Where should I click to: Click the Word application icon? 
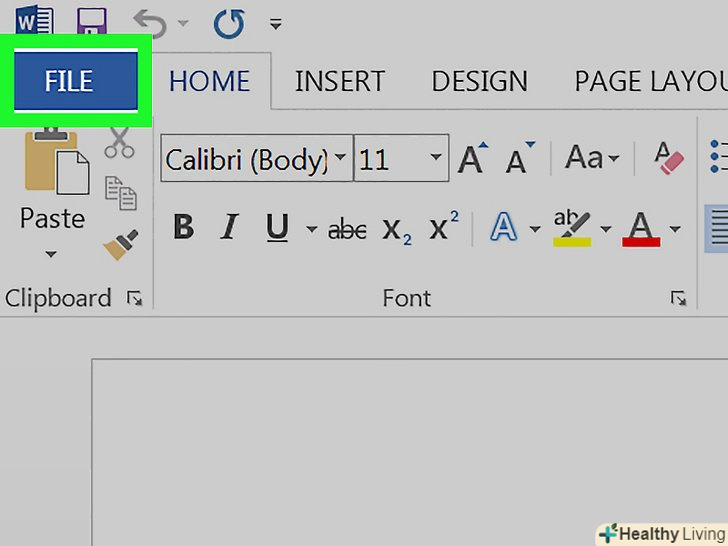coord(35,22)
